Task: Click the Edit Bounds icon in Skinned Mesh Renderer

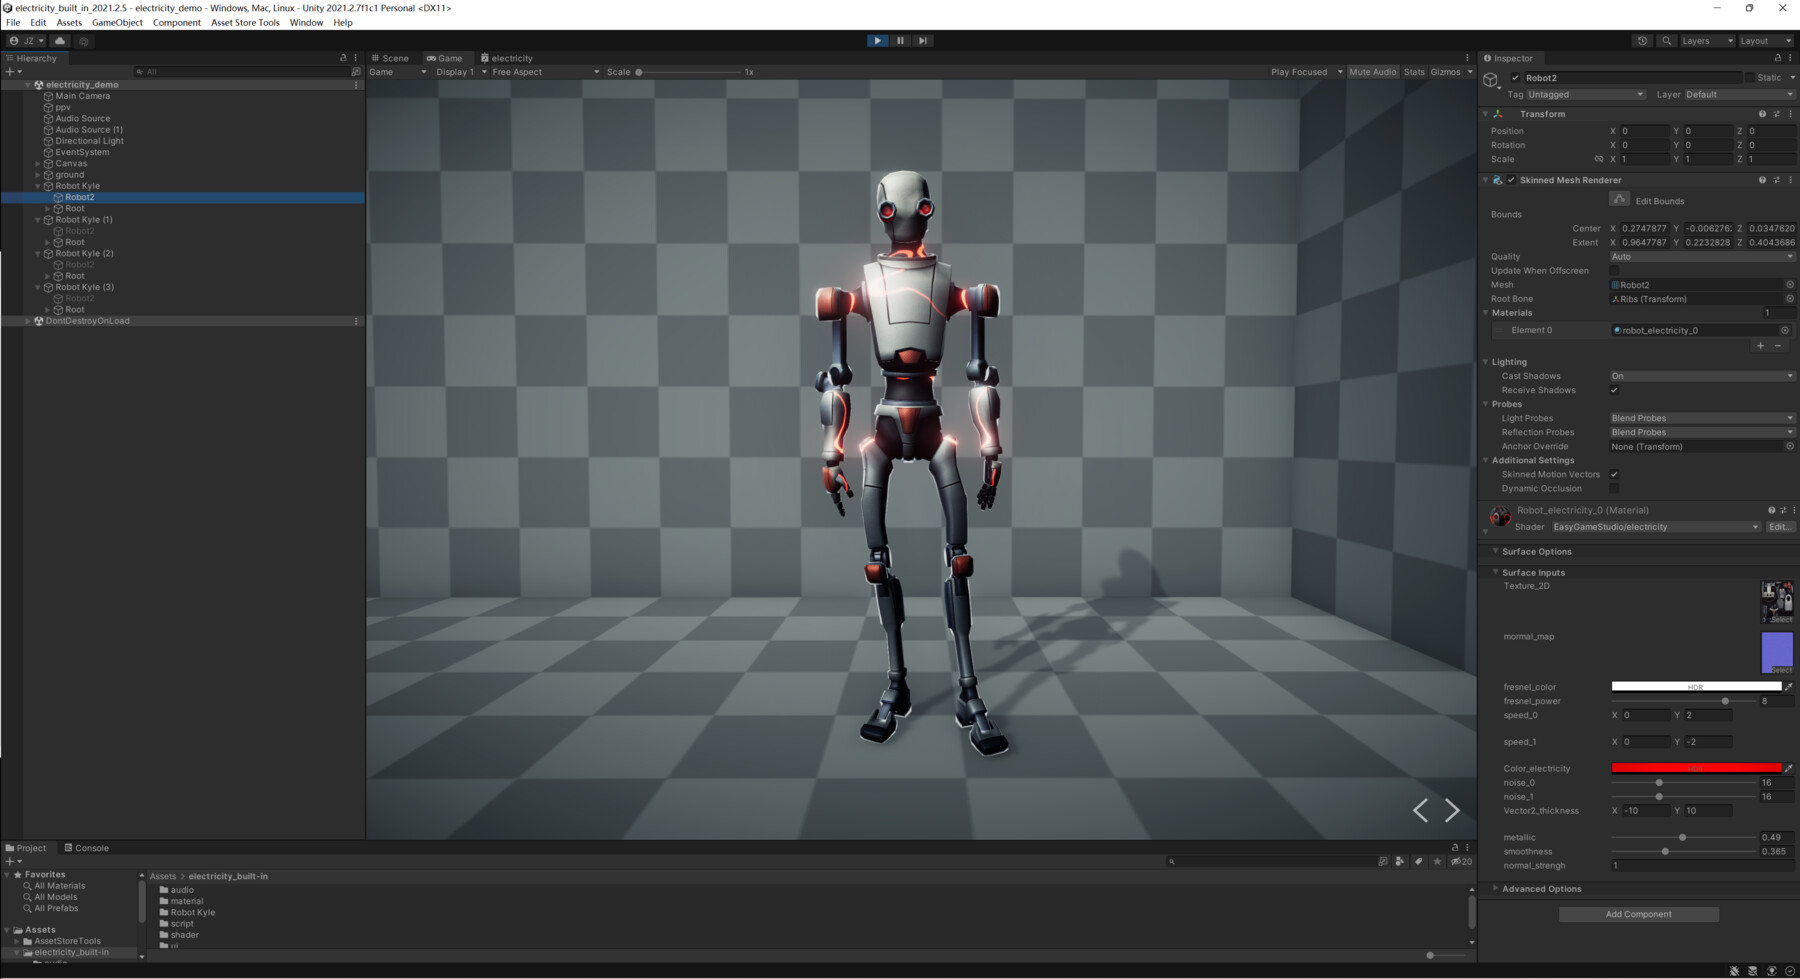Action: [x=1620, y=199]
